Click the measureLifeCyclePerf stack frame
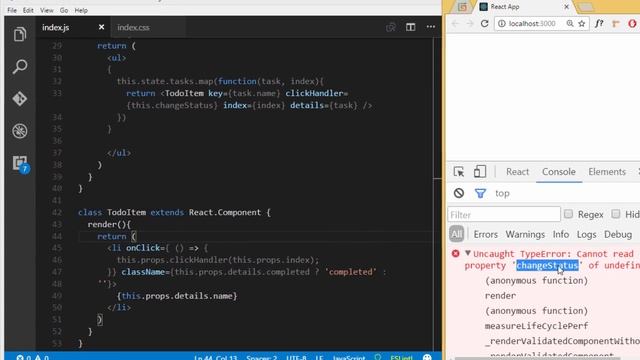 coord(536,326)
